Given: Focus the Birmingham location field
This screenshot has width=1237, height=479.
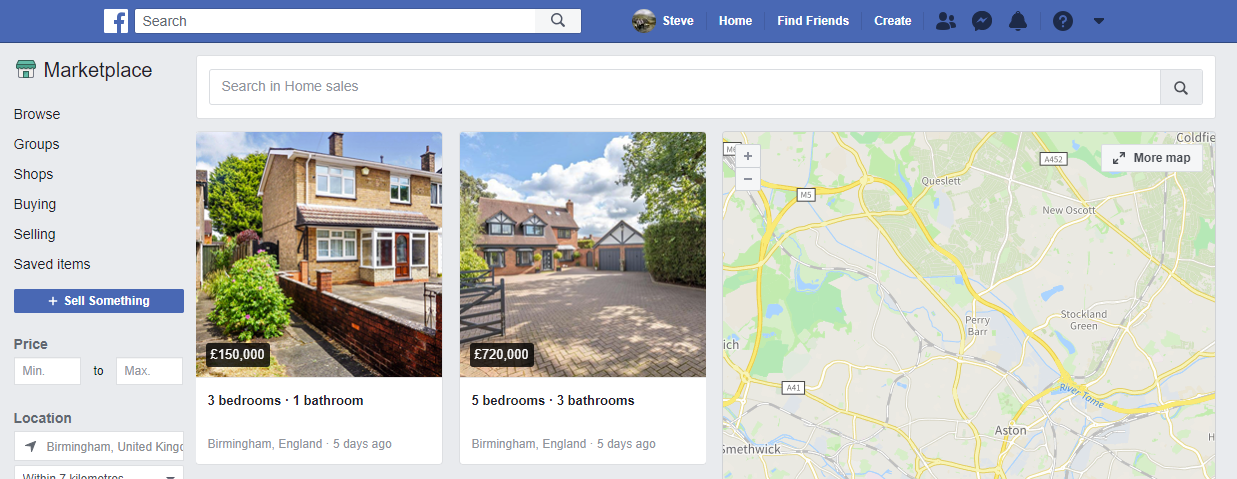Looking at the screenshot, I should (99, 446).
